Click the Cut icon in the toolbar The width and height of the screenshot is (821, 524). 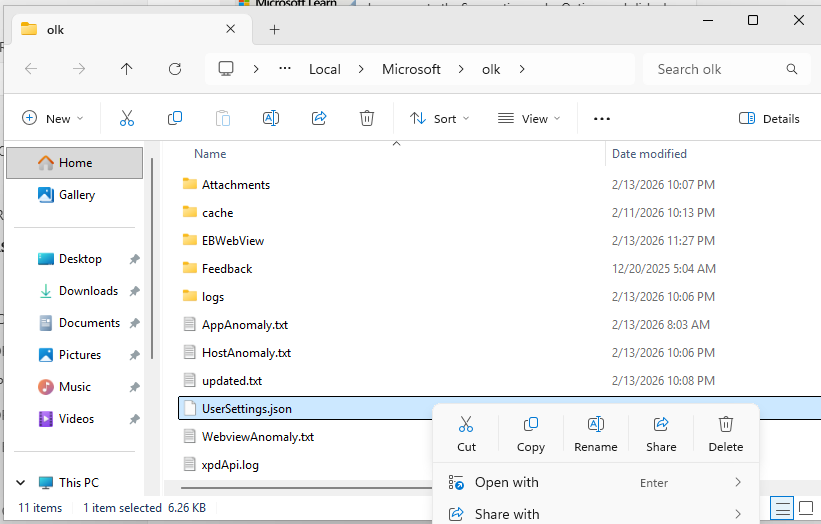pos(127,118)
